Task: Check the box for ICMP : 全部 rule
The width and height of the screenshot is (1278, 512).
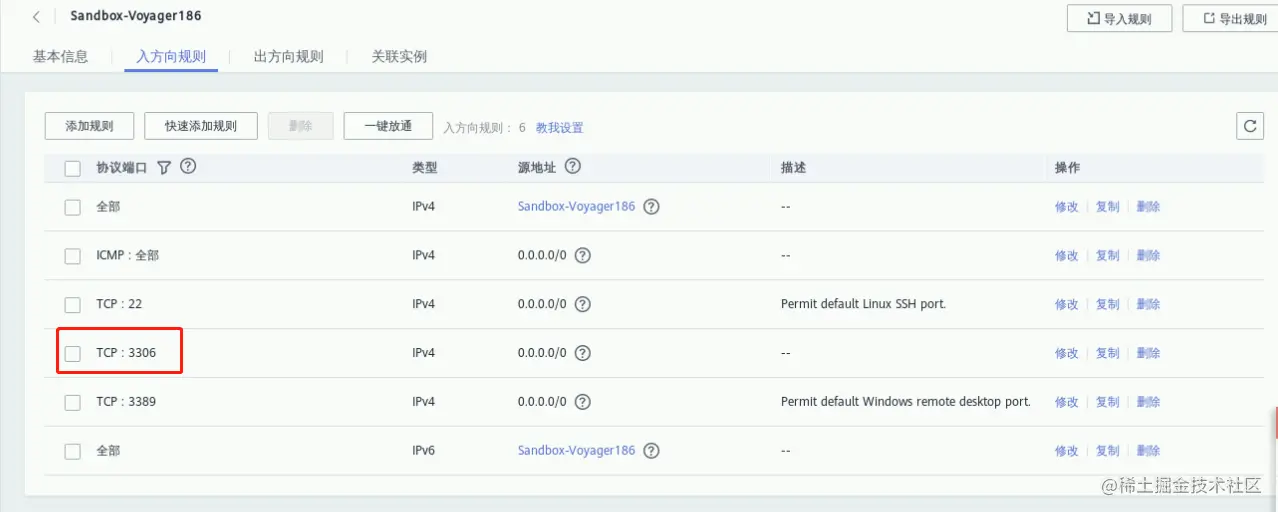Action: 72,256
